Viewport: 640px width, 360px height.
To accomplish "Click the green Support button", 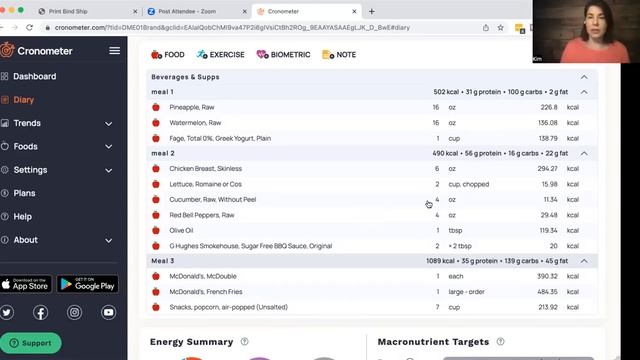I will coord(31,343).
